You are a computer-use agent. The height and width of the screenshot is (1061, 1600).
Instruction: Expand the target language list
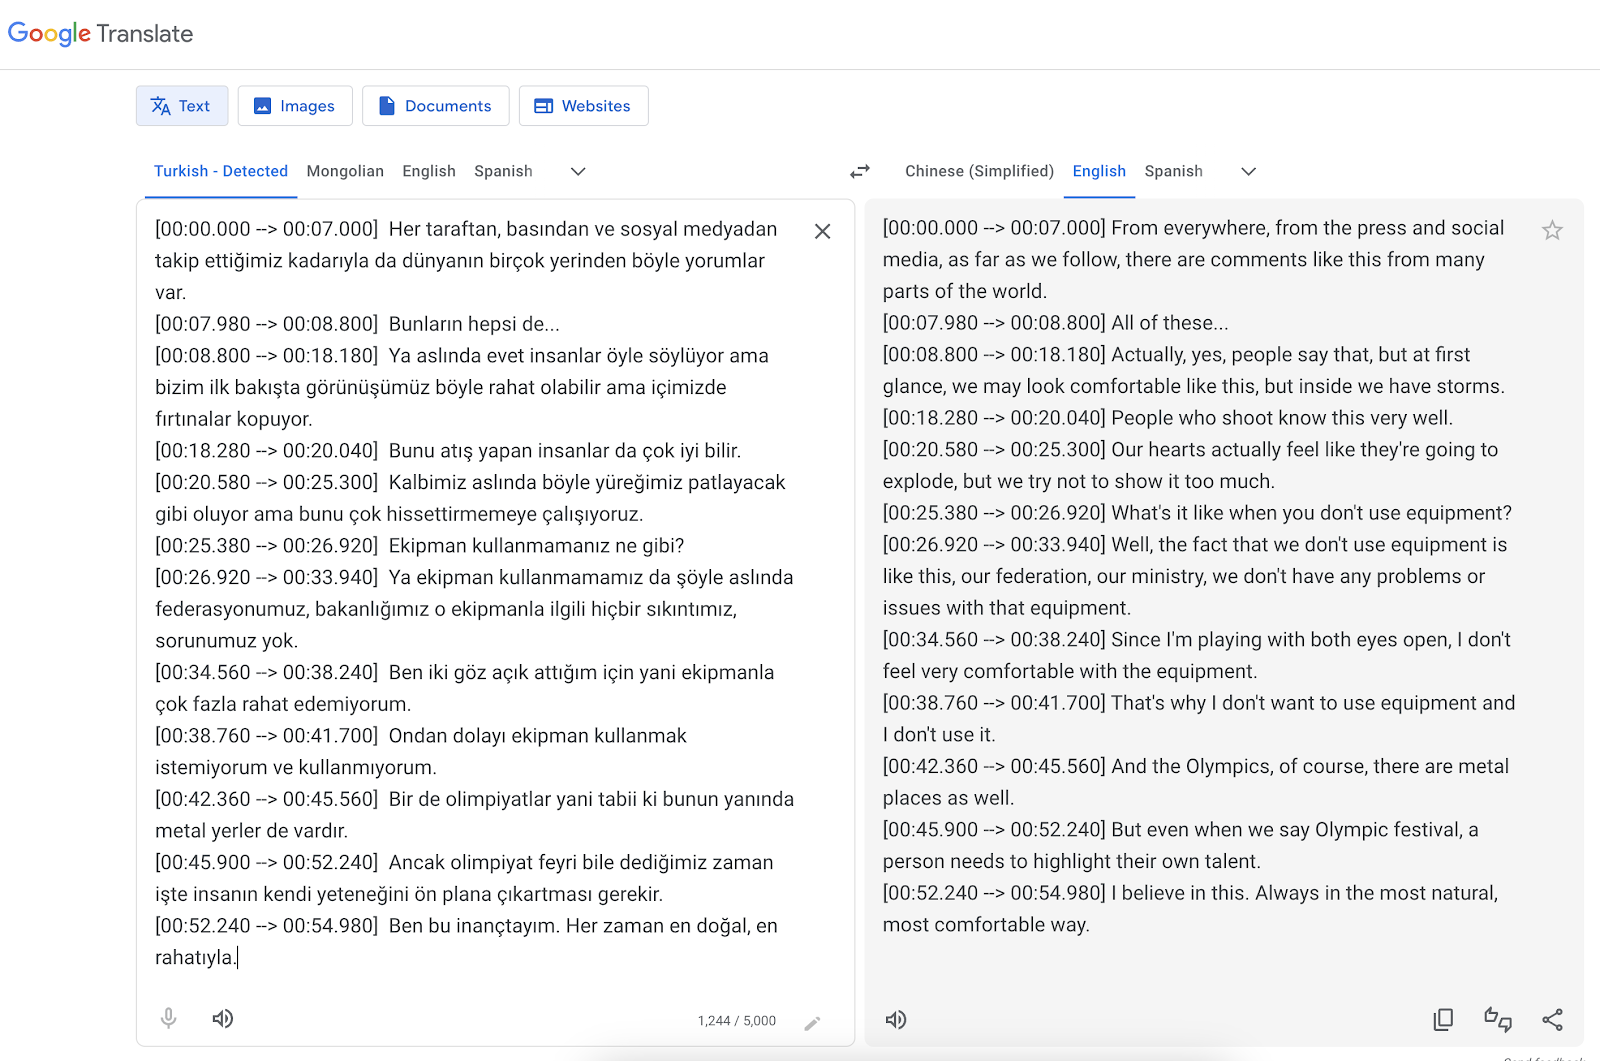(1248, 172)
